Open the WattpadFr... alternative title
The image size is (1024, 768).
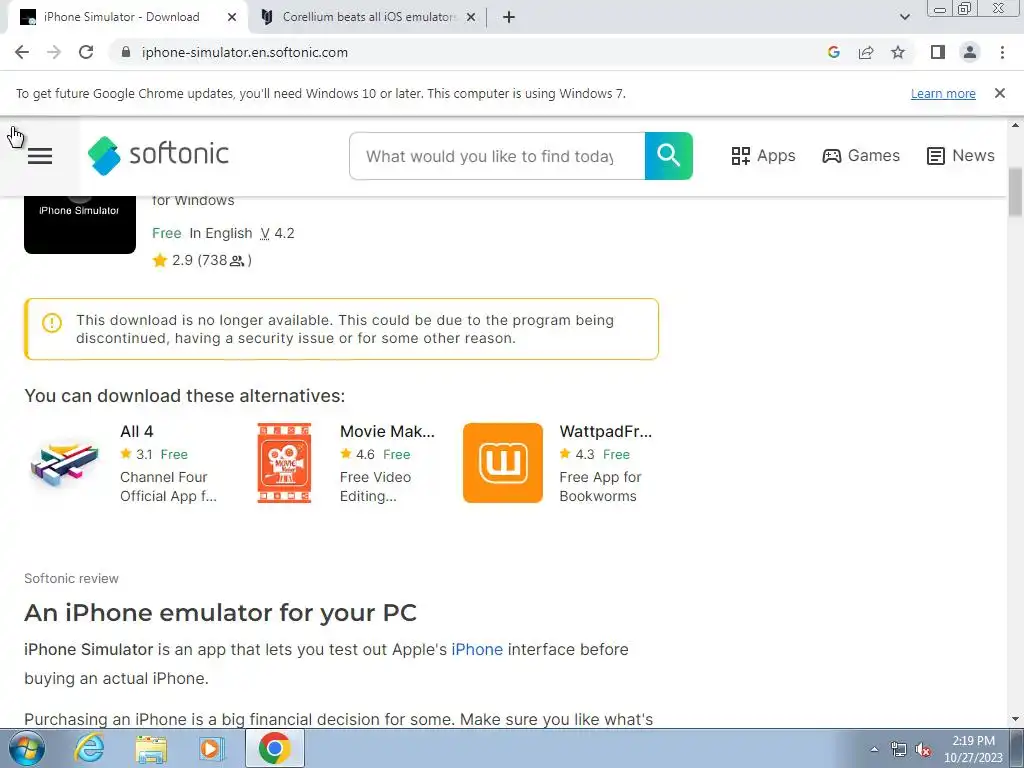click(x=605, y=432)
